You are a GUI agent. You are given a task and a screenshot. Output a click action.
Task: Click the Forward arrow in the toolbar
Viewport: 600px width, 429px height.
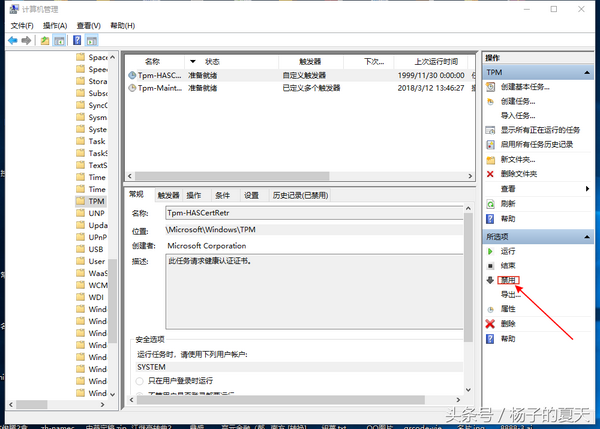pyautogui.click(x=26, y=40)
